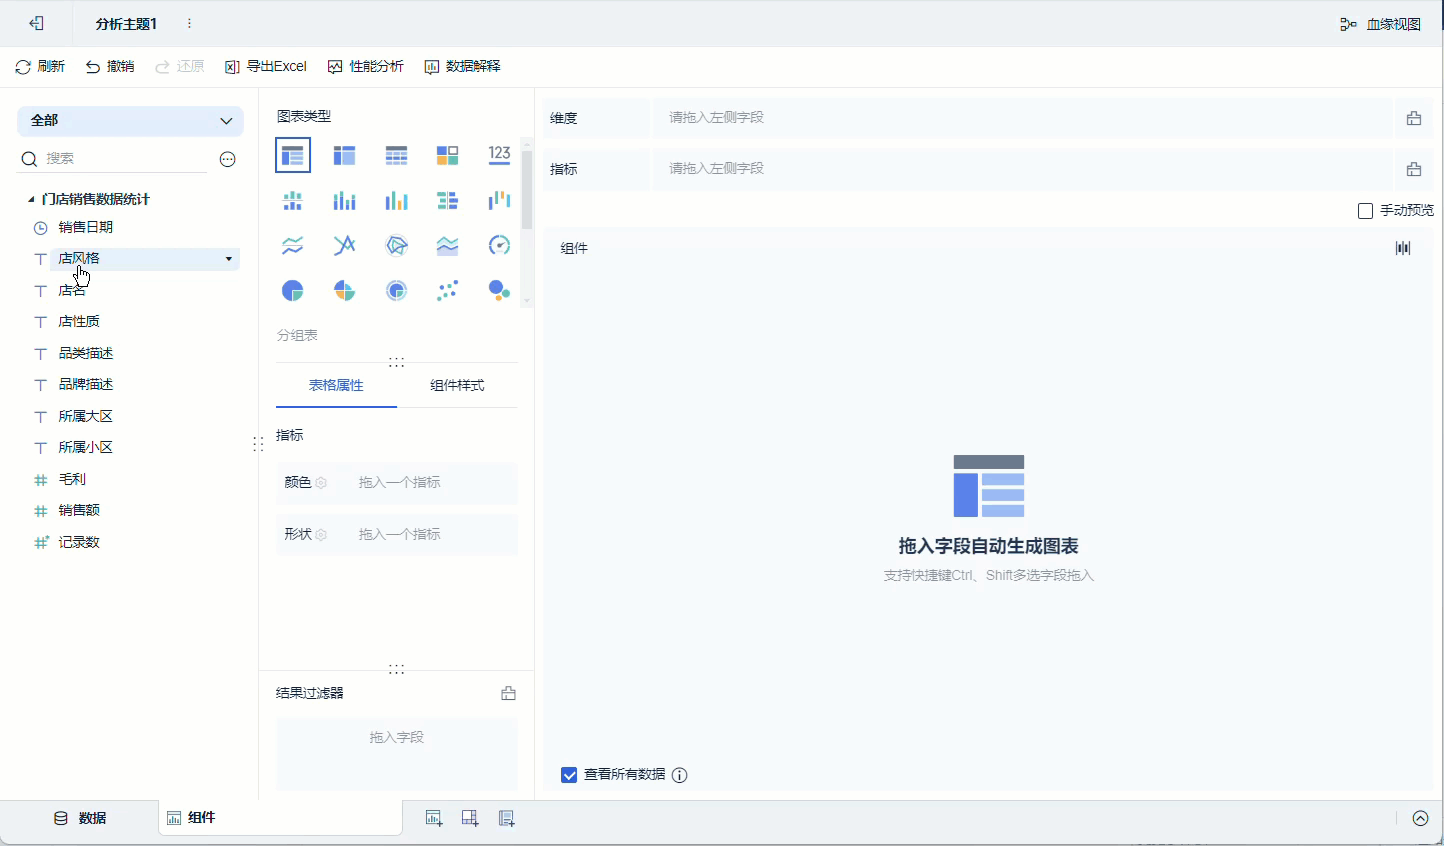
Task: Select the multi-series column chart type
Action: (396, 200)
